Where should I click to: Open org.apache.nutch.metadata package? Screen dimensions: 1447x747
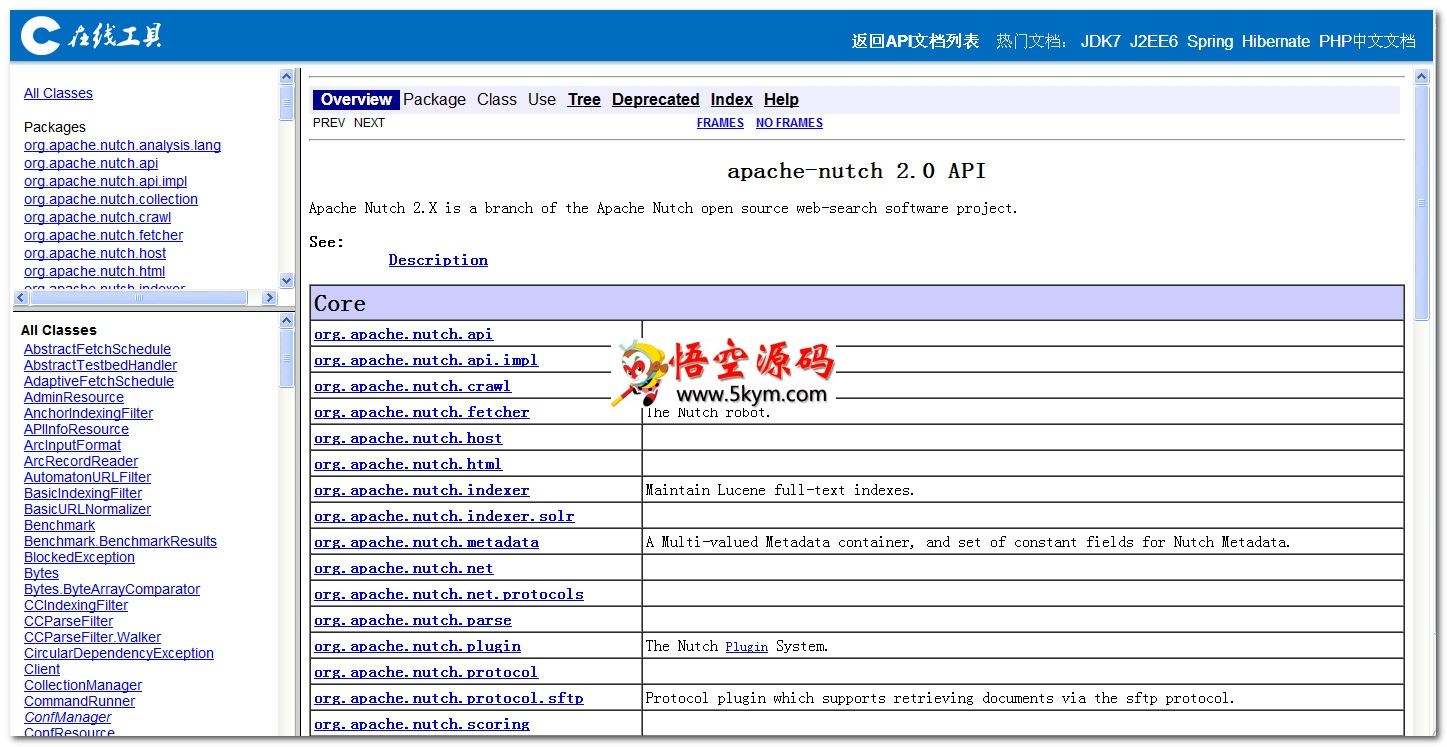426,542
